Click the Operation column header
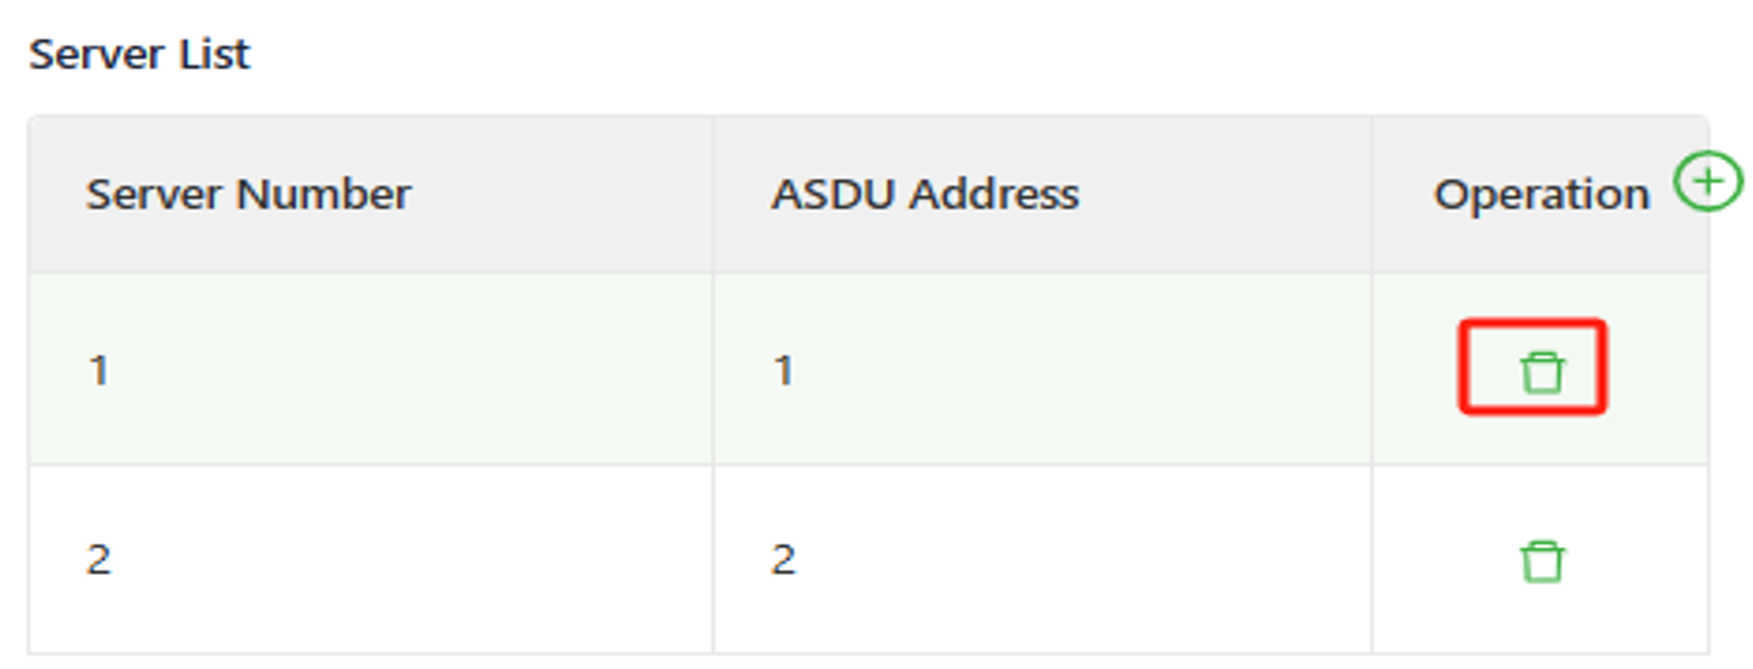Image resolution: width=1753 pixels, height=669 pixels. [x=1540, y=194]
